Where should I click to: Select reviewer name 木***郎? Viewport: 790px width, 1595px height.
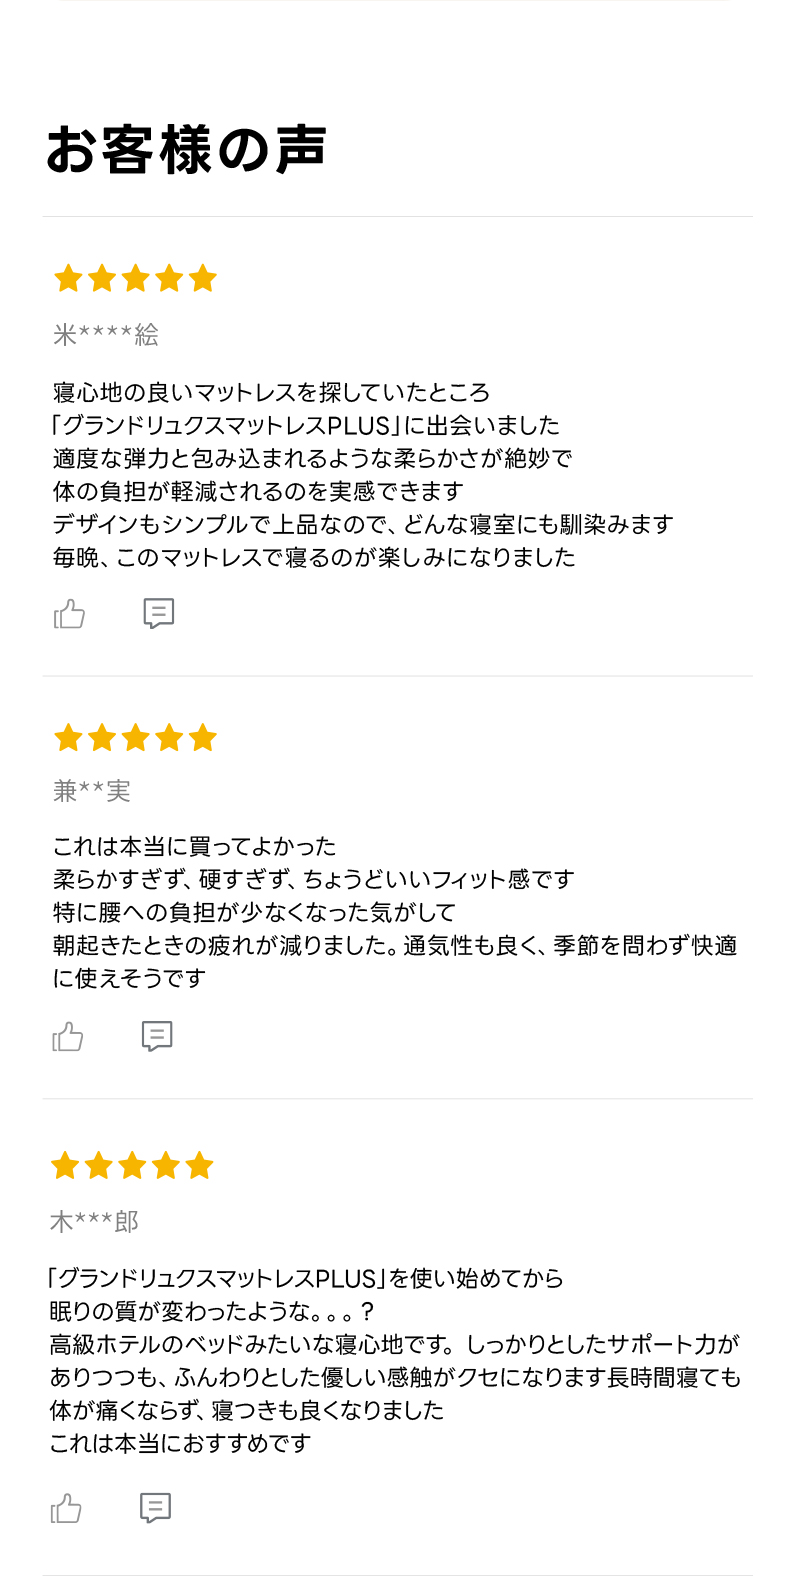(x=94, y=1221)
